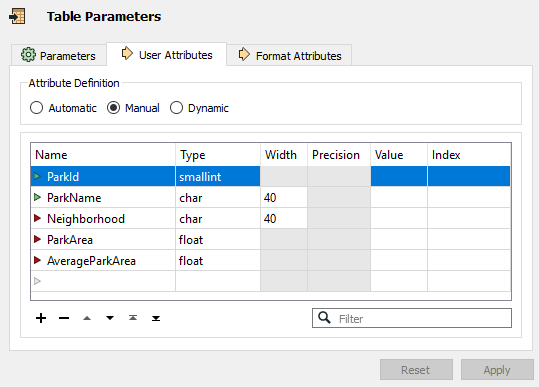539x387 pixels.
Task: Switch to the Parameters tab
Action: tap(59, 55)
